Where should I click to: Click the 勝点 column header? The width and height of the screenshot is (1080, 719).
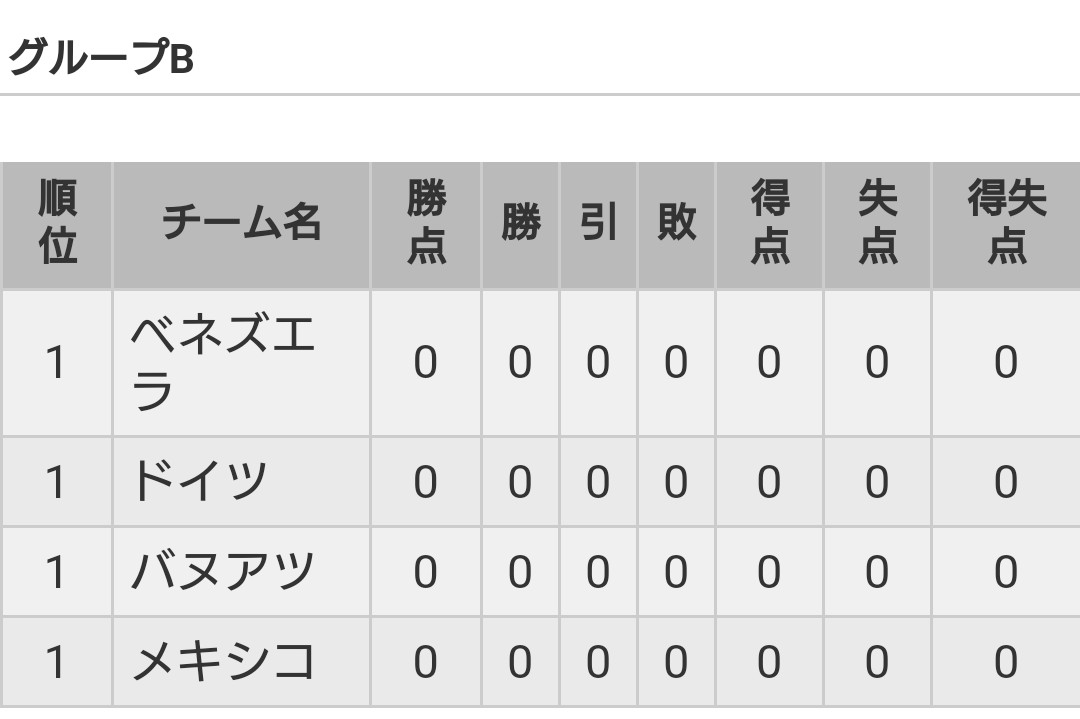(426, 222)
